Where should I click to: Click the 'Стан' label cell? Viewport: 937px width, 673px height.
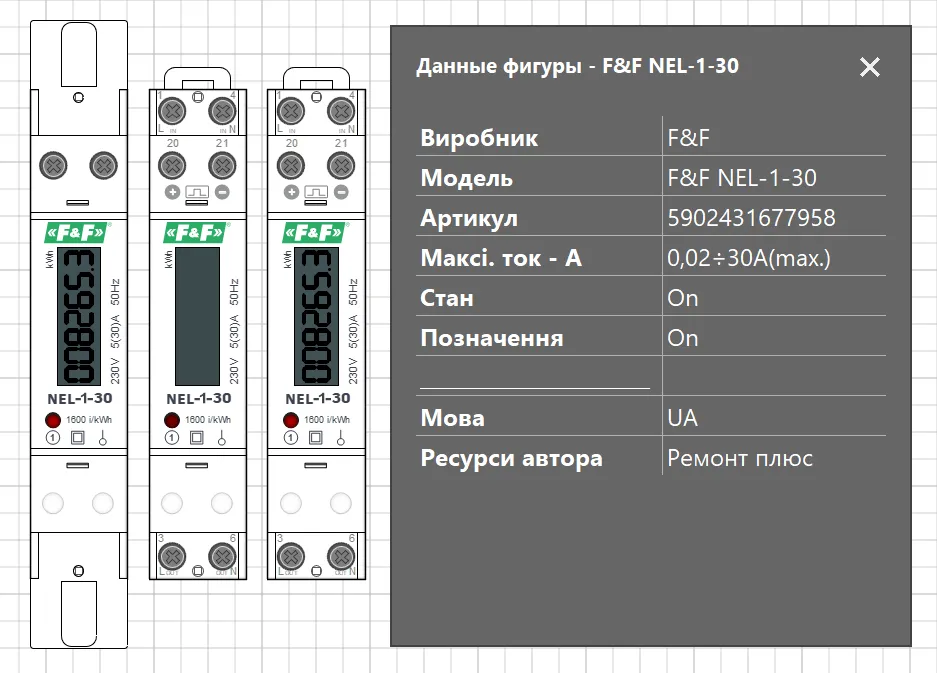(x=539, y=298)
